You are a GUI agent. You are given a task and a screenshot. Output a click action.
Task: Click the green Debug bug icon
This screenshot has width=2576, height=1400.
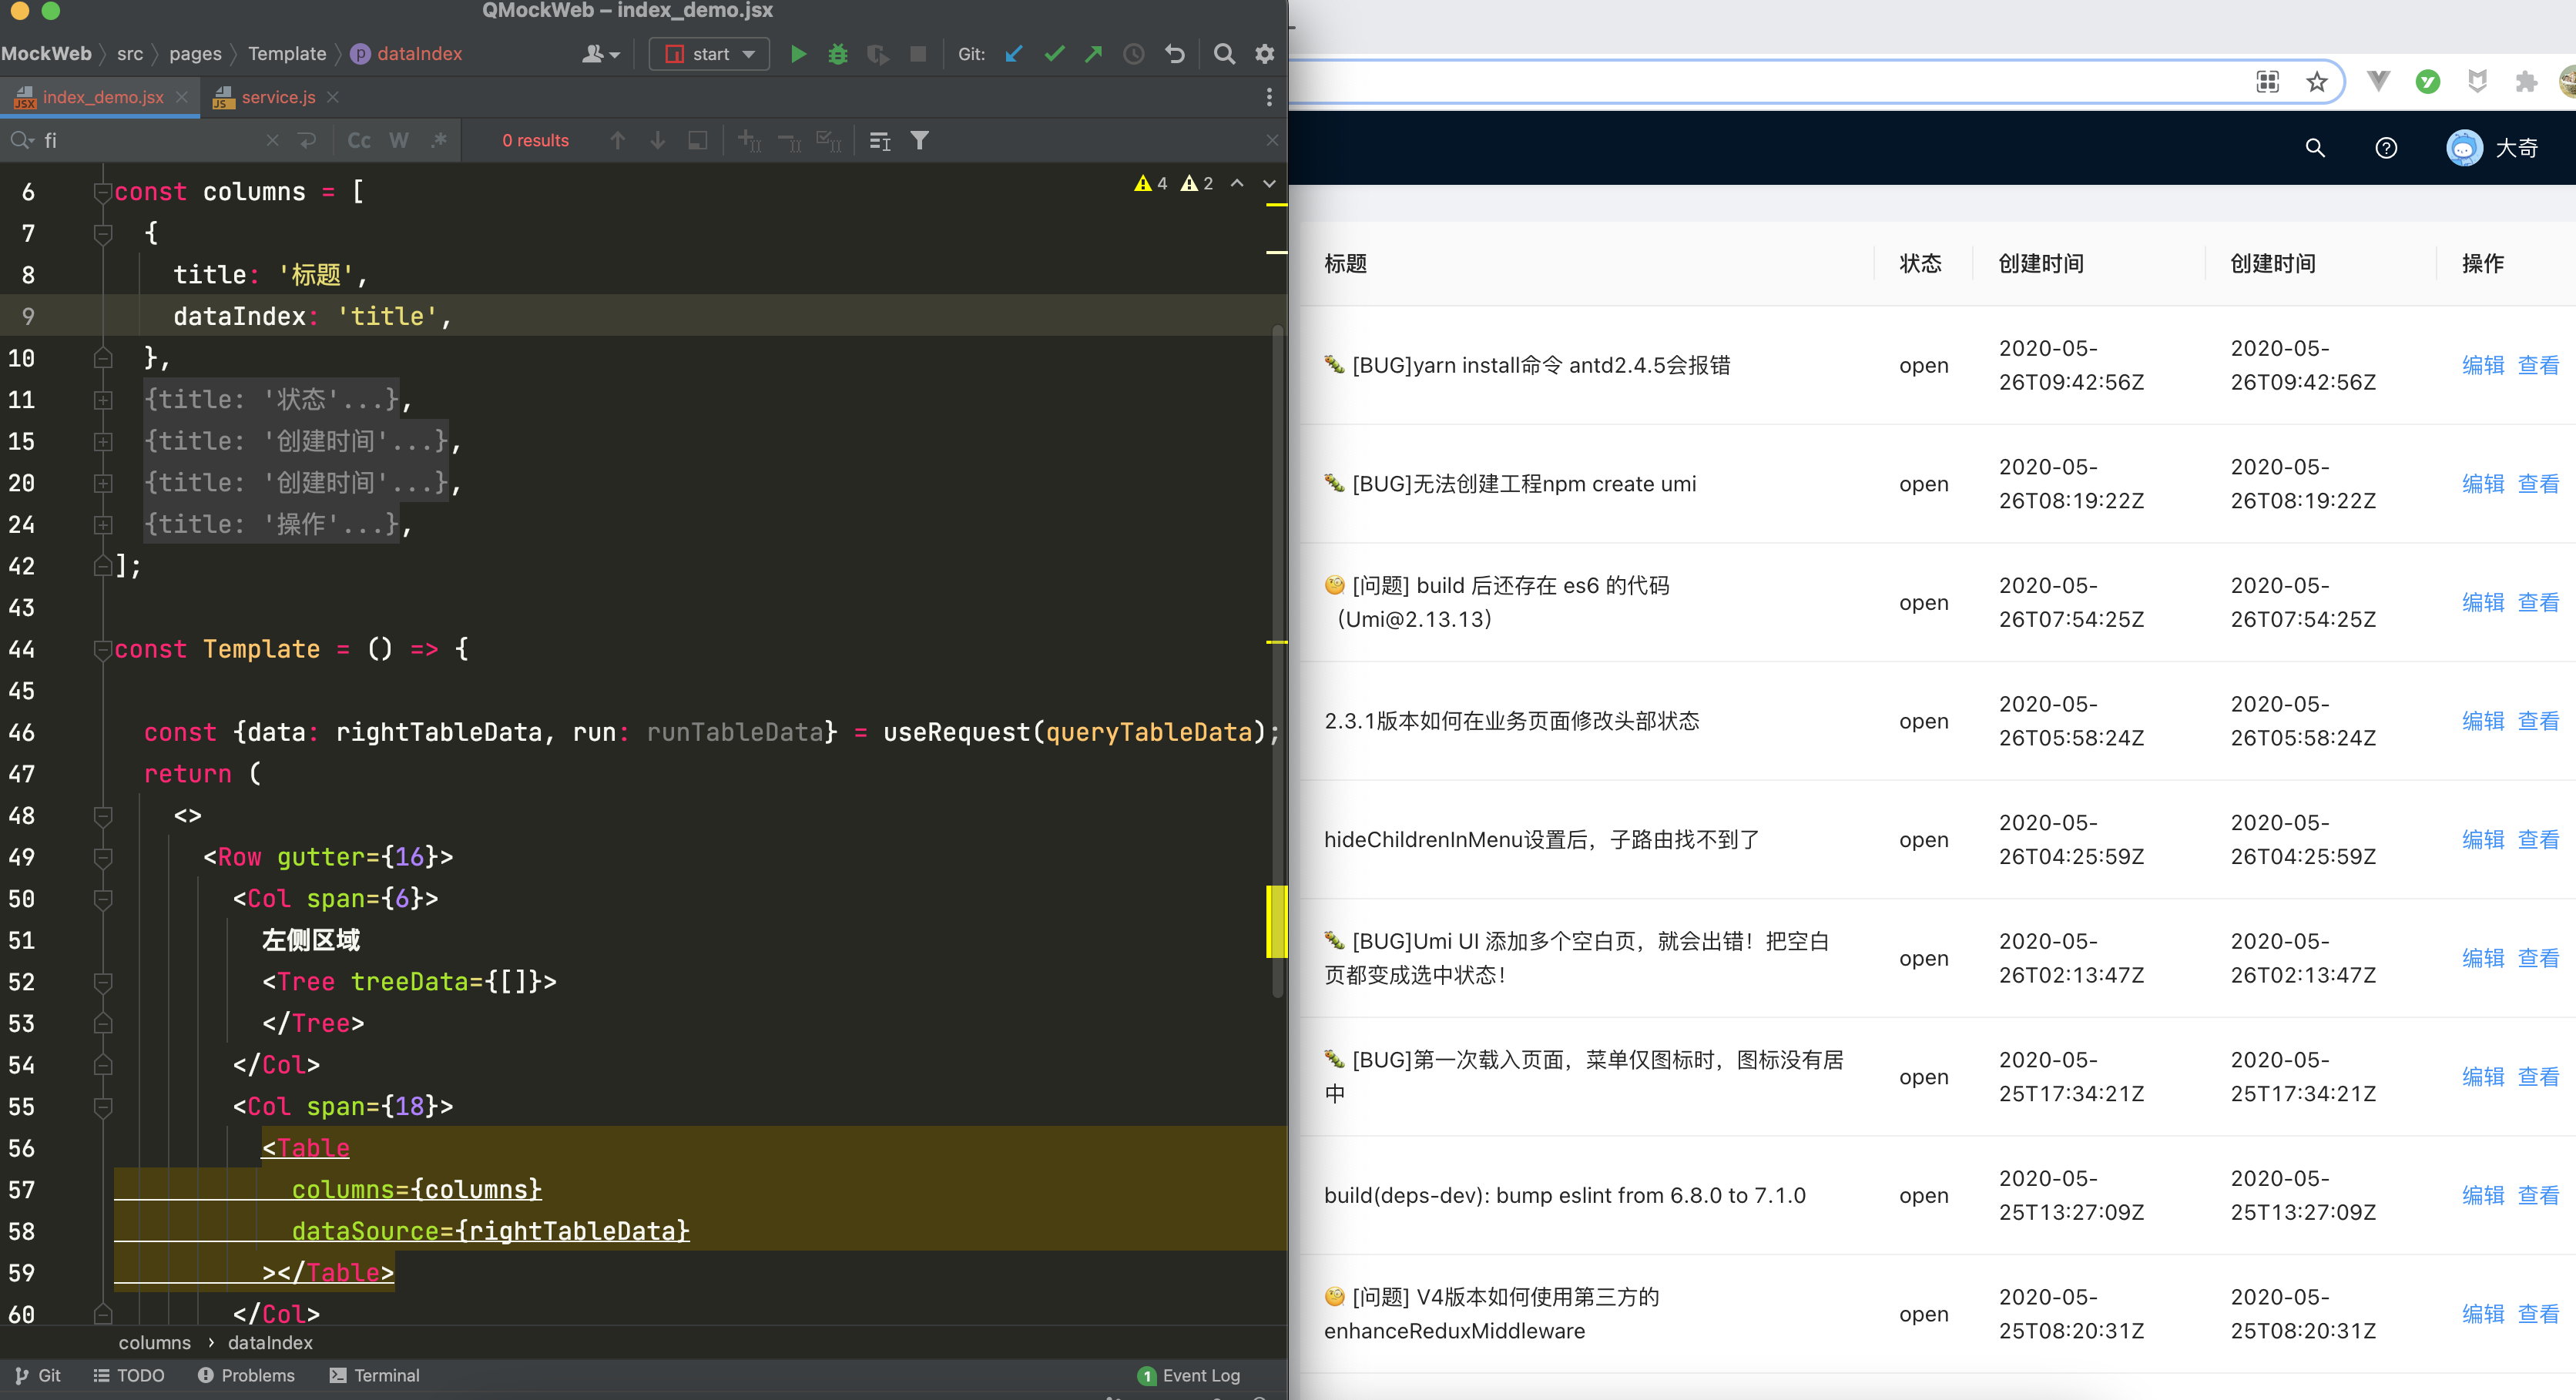[838, 54]
